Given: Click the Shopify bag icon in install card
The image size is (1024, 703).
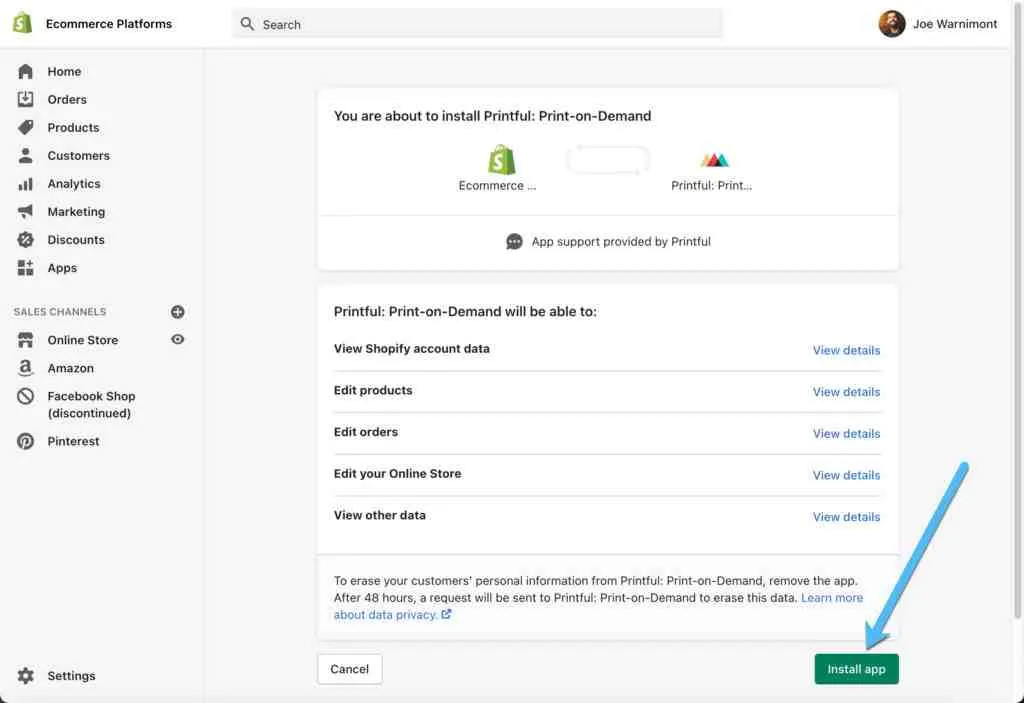Looking at the screenshot, I should [x=502, y=159].
